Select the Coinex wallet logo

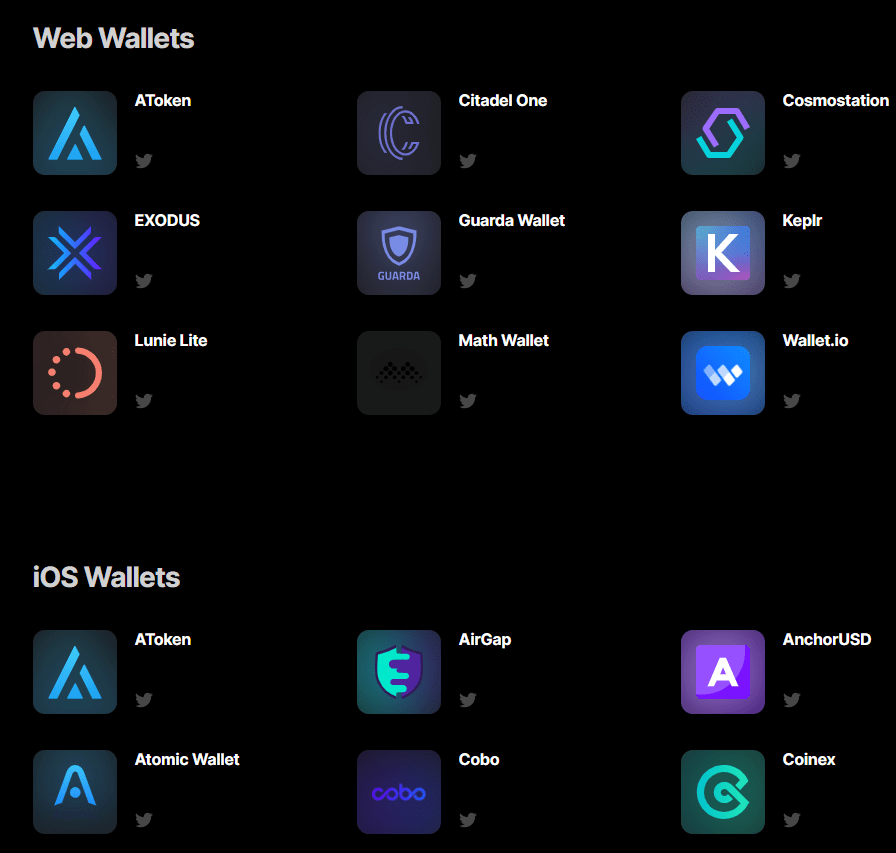pos(723,792)
